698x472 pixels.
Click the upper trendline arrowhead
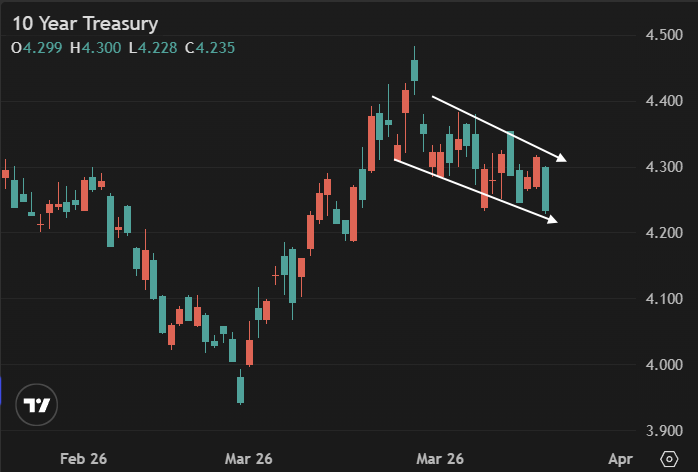pos(562,157)
